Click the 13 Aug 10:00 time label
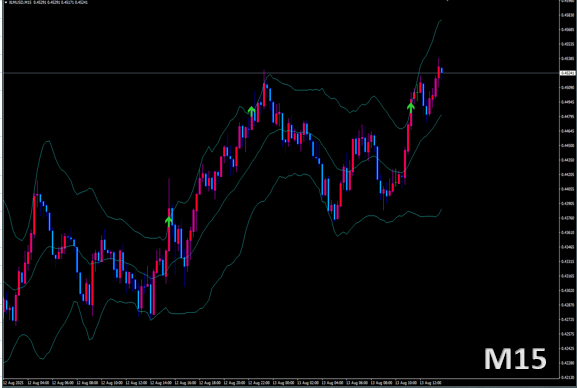Screen dimensions: 577x388 coord(406,383)
